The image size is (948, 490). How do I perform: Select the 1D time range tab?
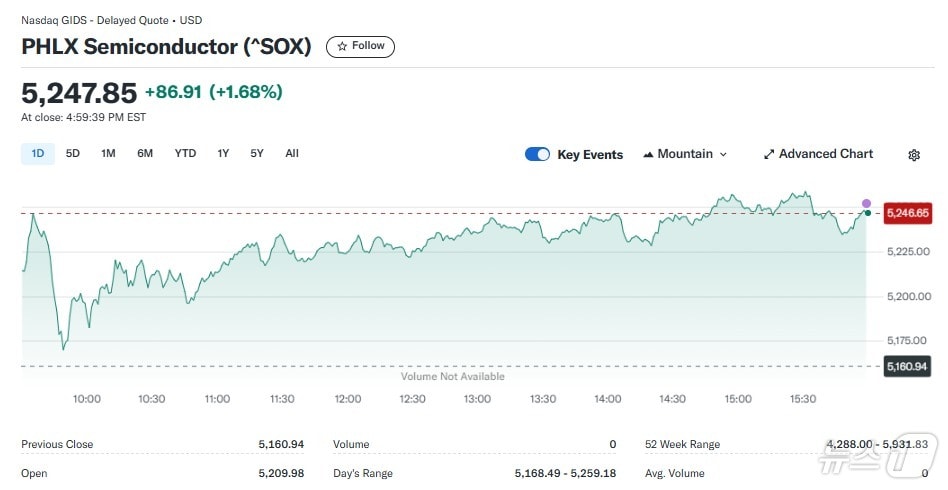pyautogui.click(x=38, y=154)
